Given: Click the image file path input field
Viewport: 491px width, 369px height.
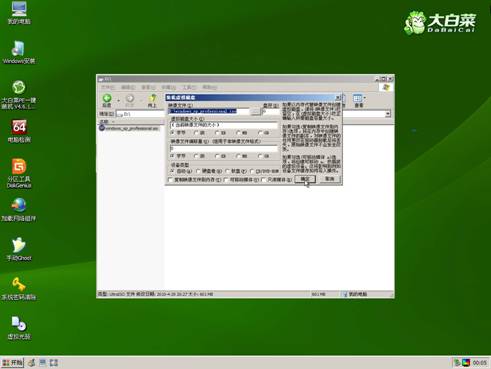Looking at the screenshot, I should (209, 111).
